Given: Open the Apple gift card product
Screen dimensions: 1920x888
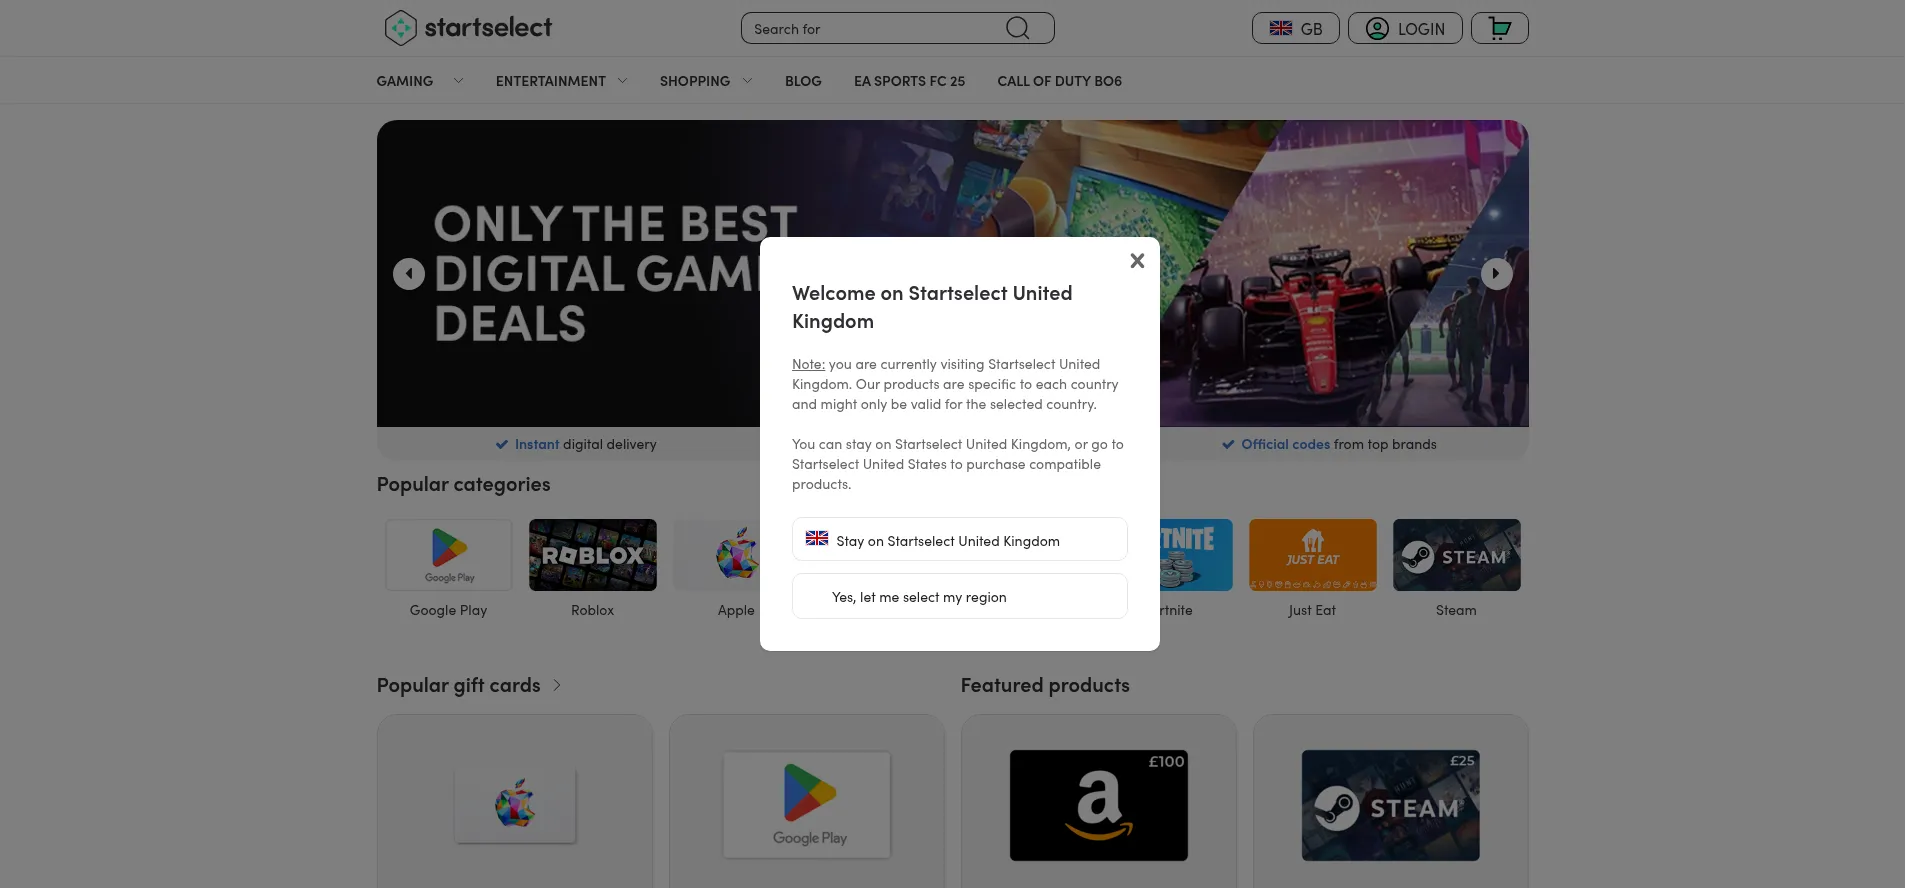Looking at the screenshot, I should [x=515, y=801].
